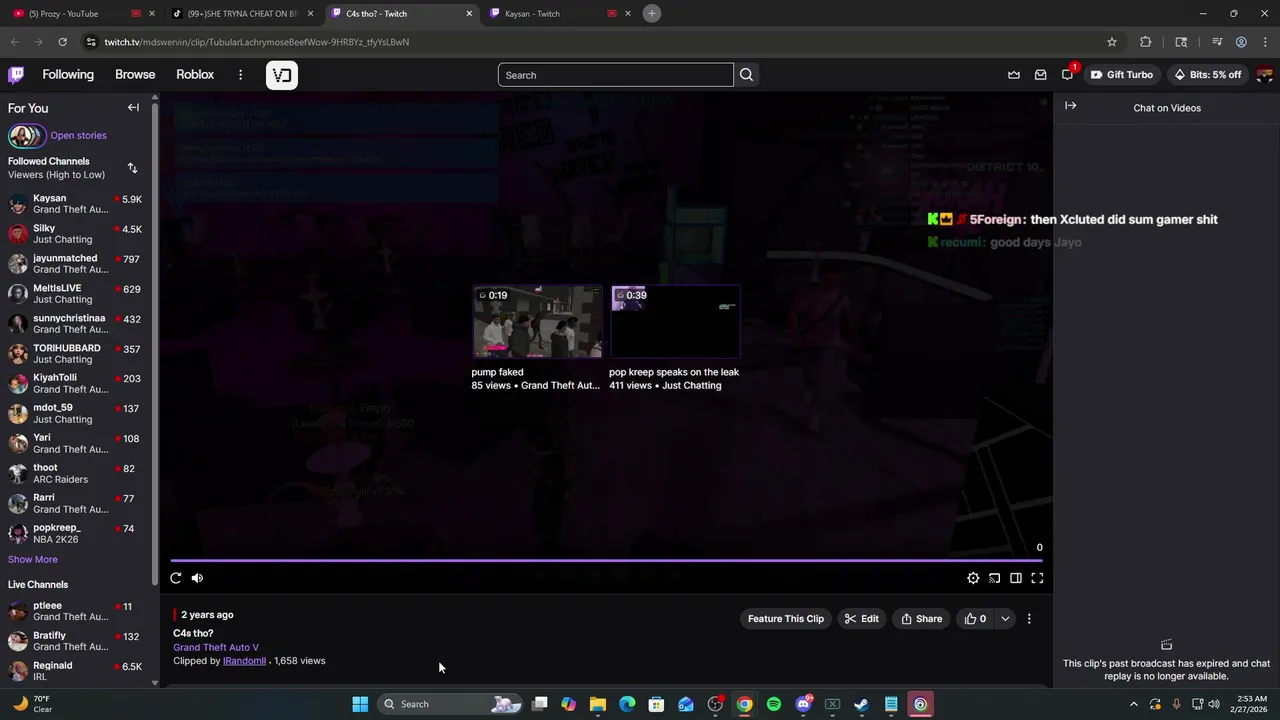Open Gift Turbo button
Screen dimensions: 1280x720
[x=1122, y=75]
